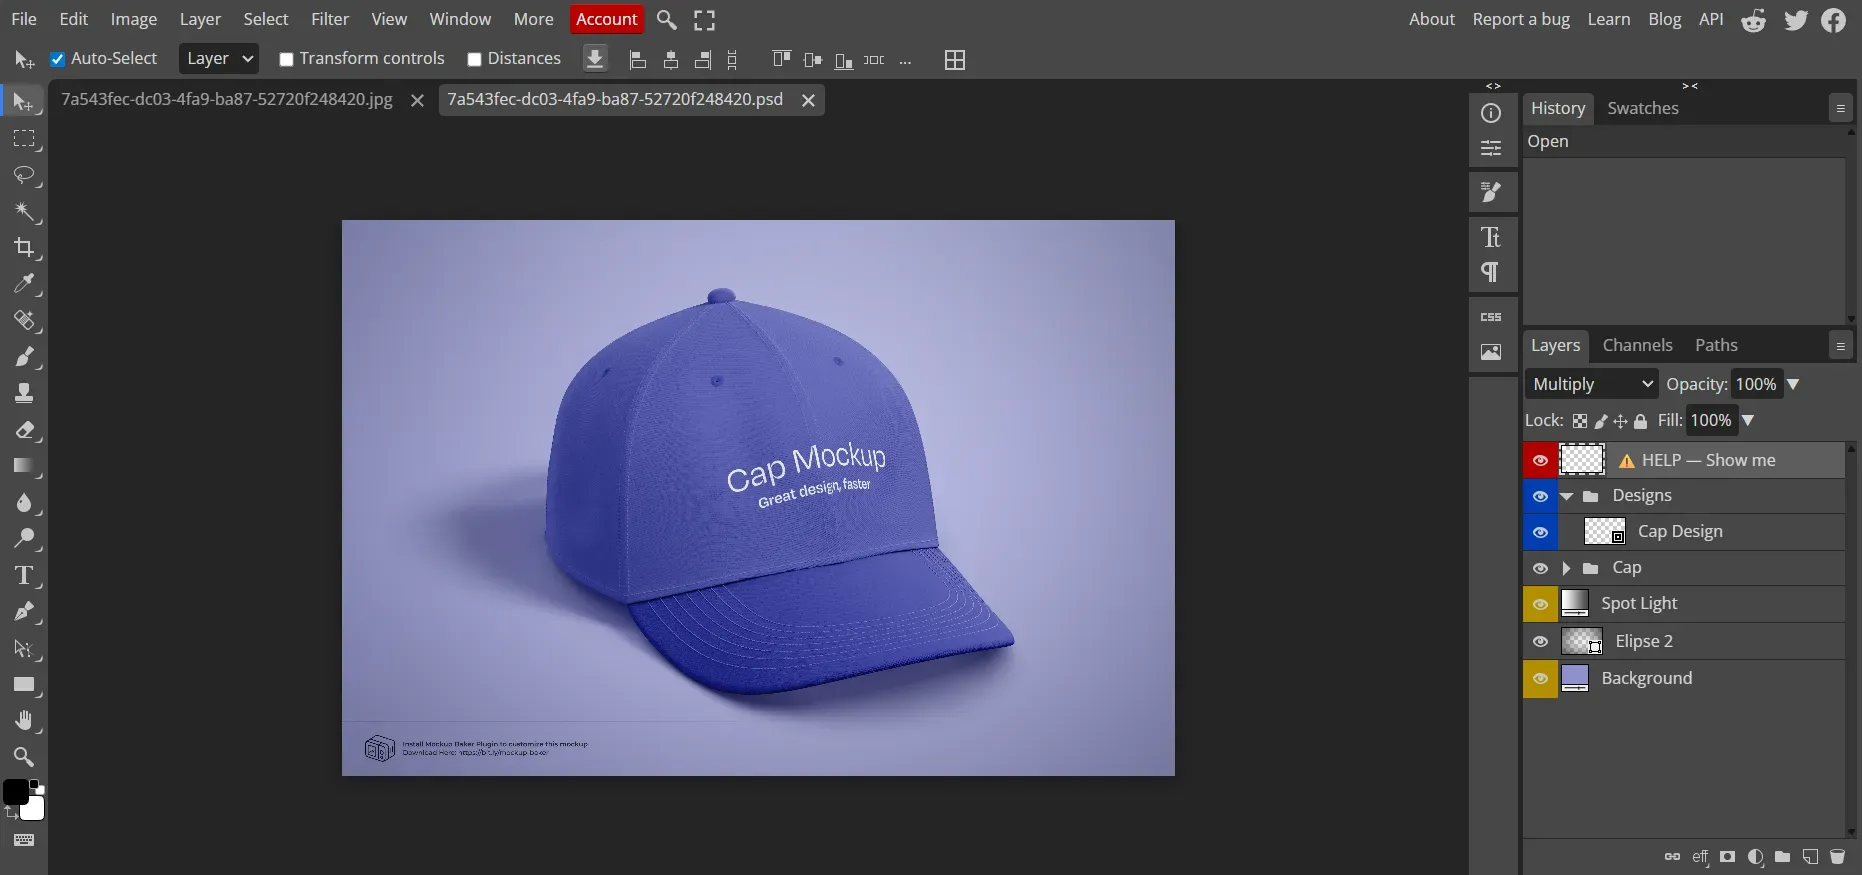
Task: Select the Brush tool
Action: (23, 357)
